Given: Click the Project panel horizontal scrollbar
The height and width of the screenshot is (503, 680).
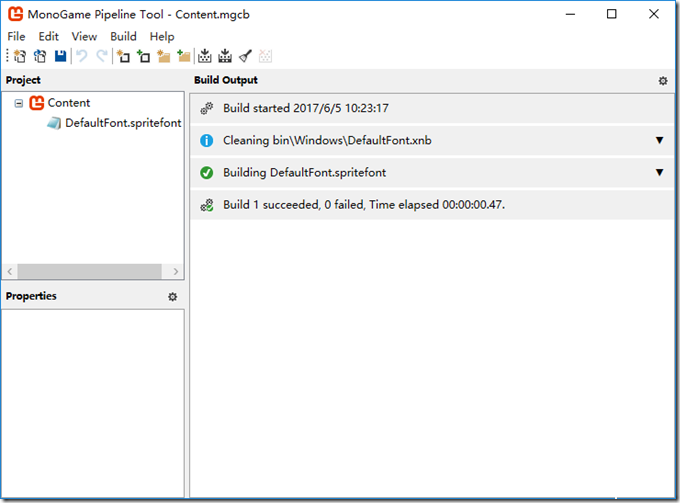Looking at the screenshot, I should coord(90,271).
